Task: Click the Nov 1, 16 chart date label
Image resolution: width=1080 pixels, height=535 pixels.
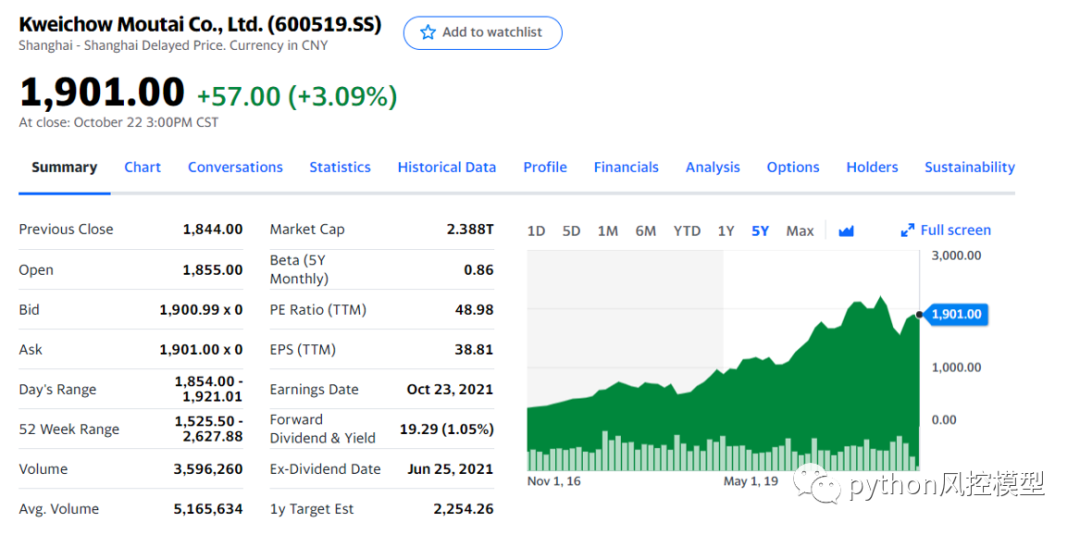Action: 554,481
